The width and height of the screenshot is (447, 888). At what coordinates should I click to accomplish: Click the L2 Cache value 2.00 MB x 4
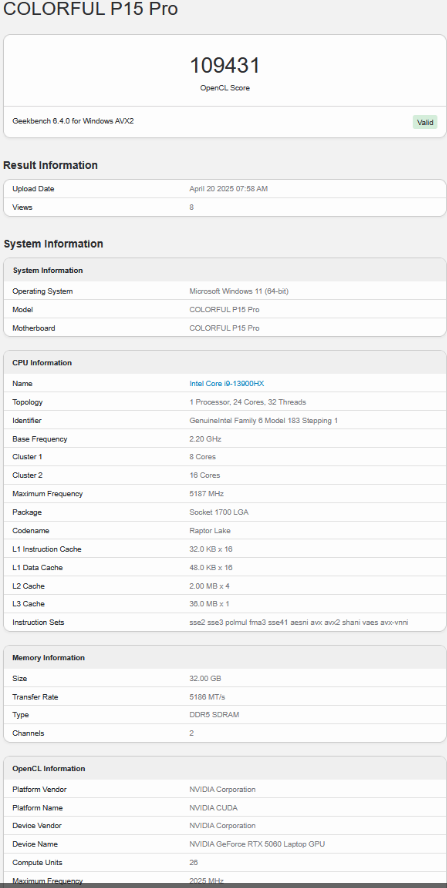click(x=209, y=586)
